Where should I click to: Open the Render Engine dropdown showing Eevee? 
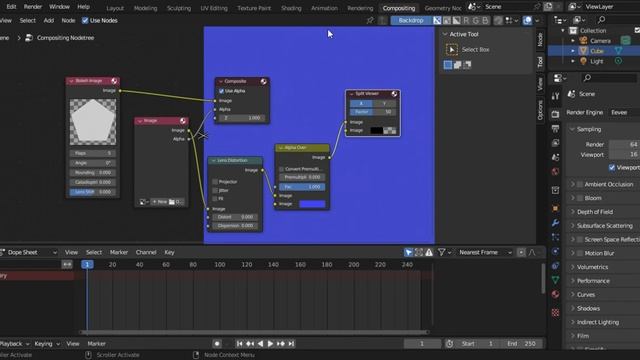pos(624,112)
